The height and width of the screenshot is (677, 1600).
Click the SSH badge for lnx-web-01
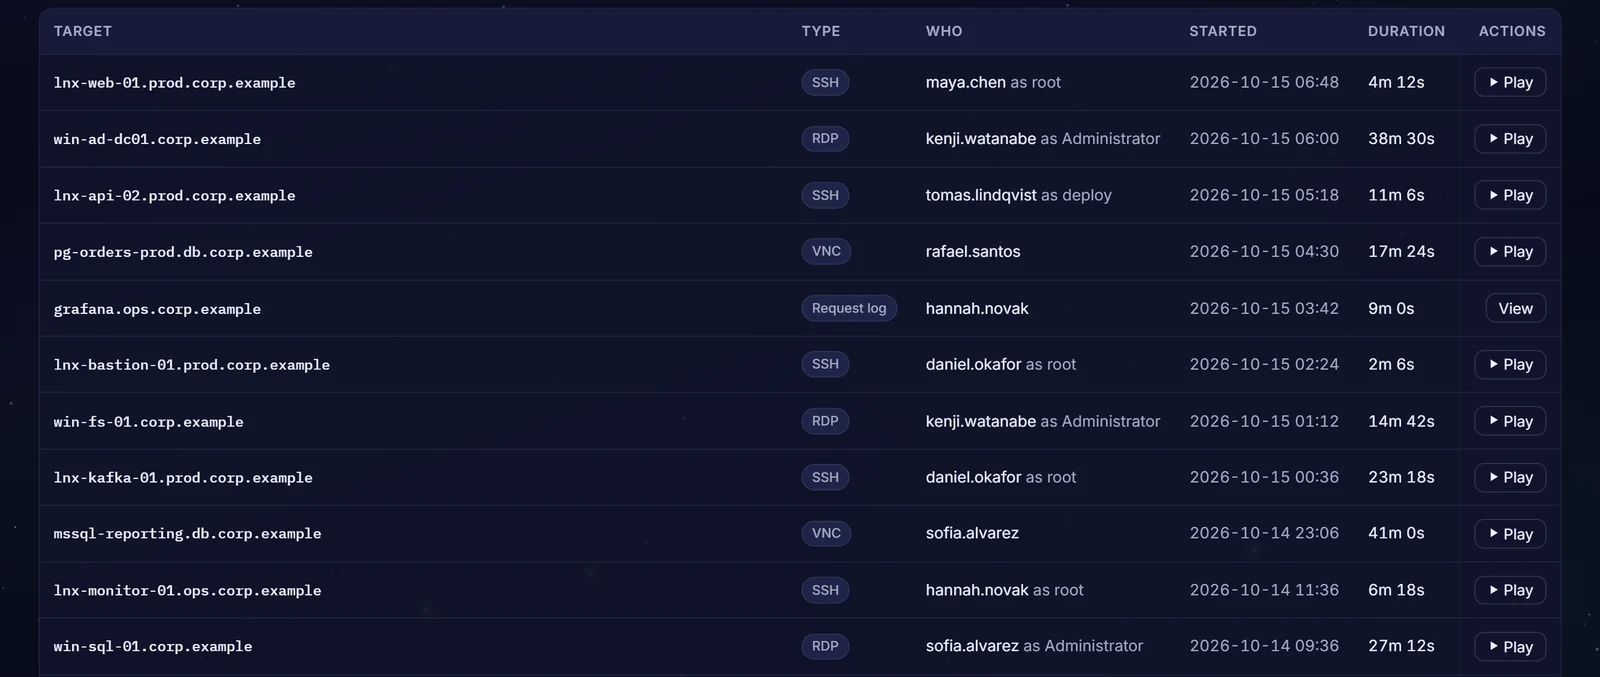pyautogui.click(x=825, y=82)
